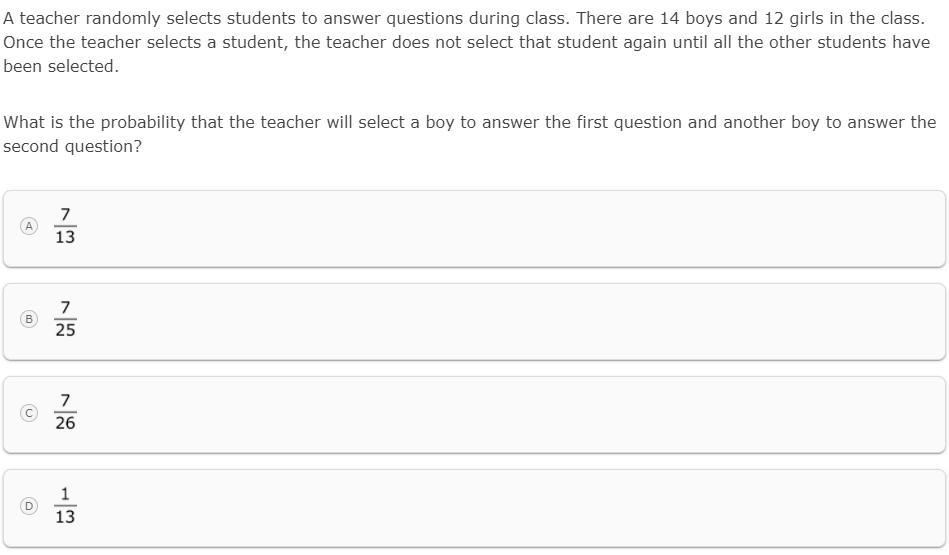Choose the 7/26 fraction answer

(x=65, y=412)
